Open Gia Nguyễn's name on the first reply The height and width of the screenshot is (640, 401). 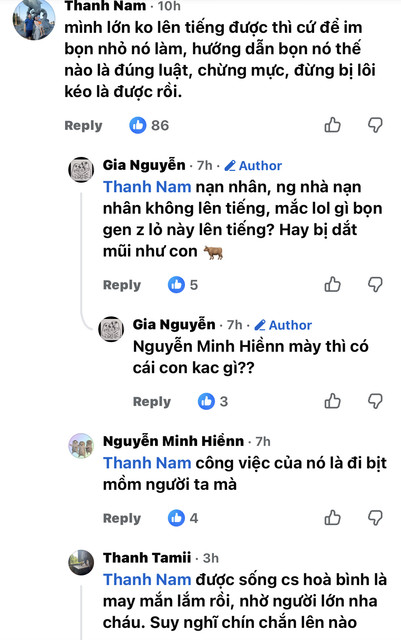(x=144, y=165)
